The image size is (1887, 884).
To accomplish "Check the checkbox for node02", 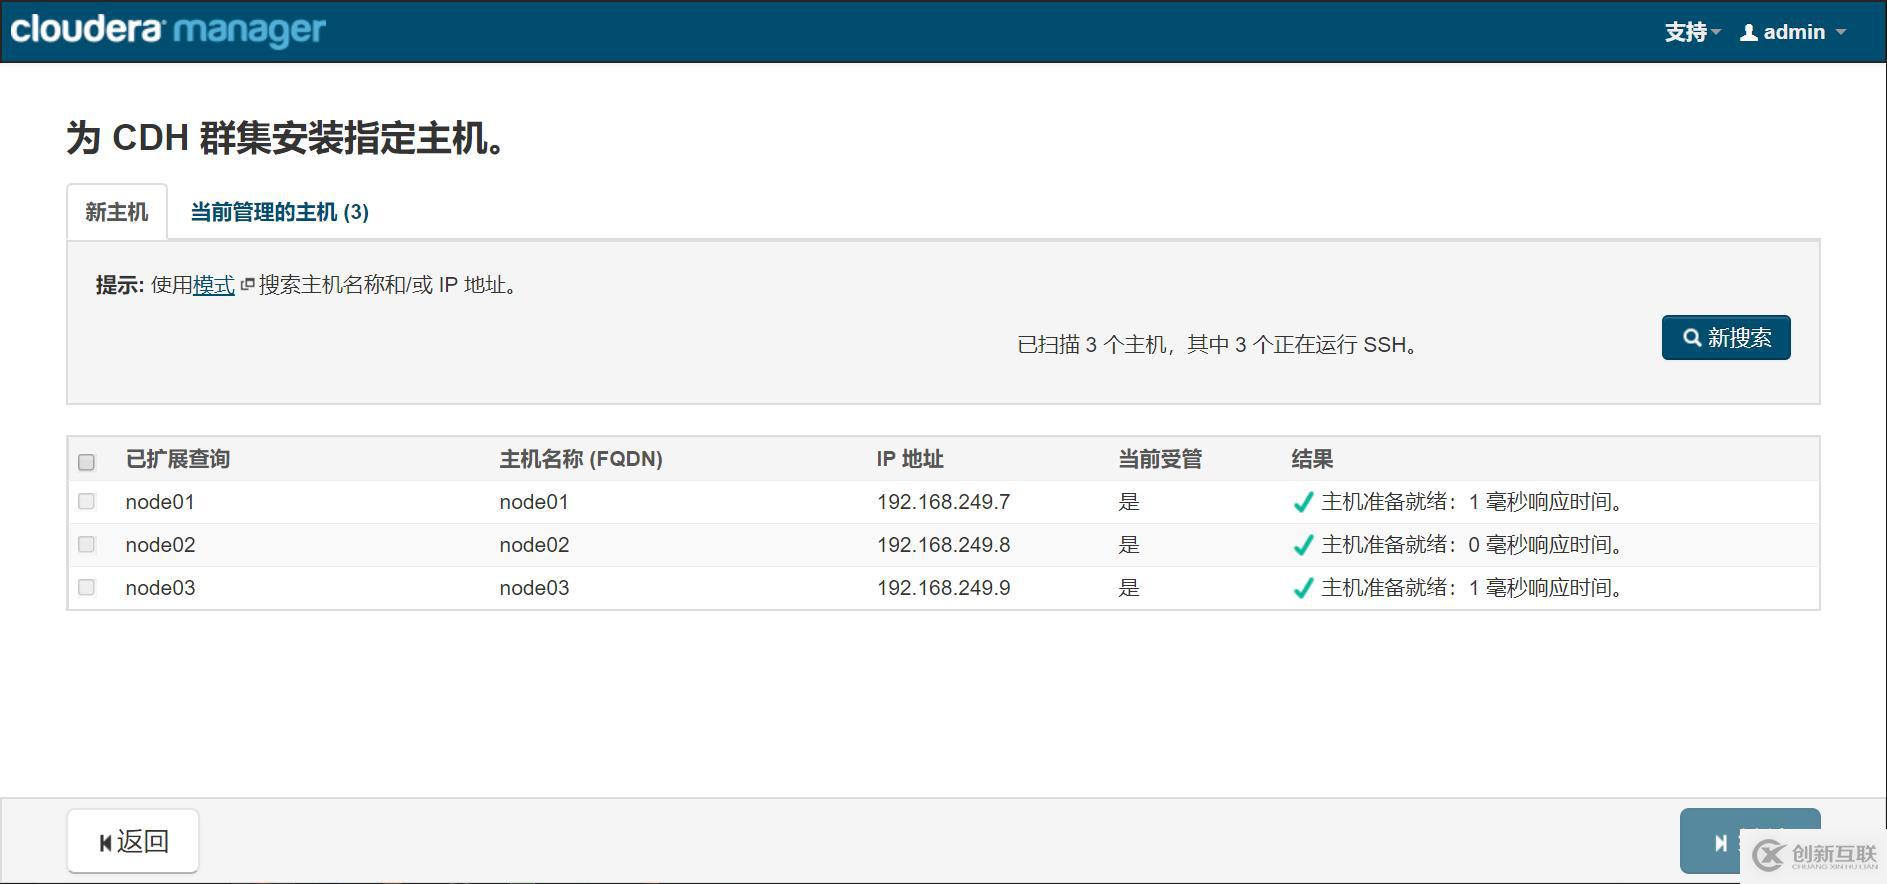I will pos(86,545).
